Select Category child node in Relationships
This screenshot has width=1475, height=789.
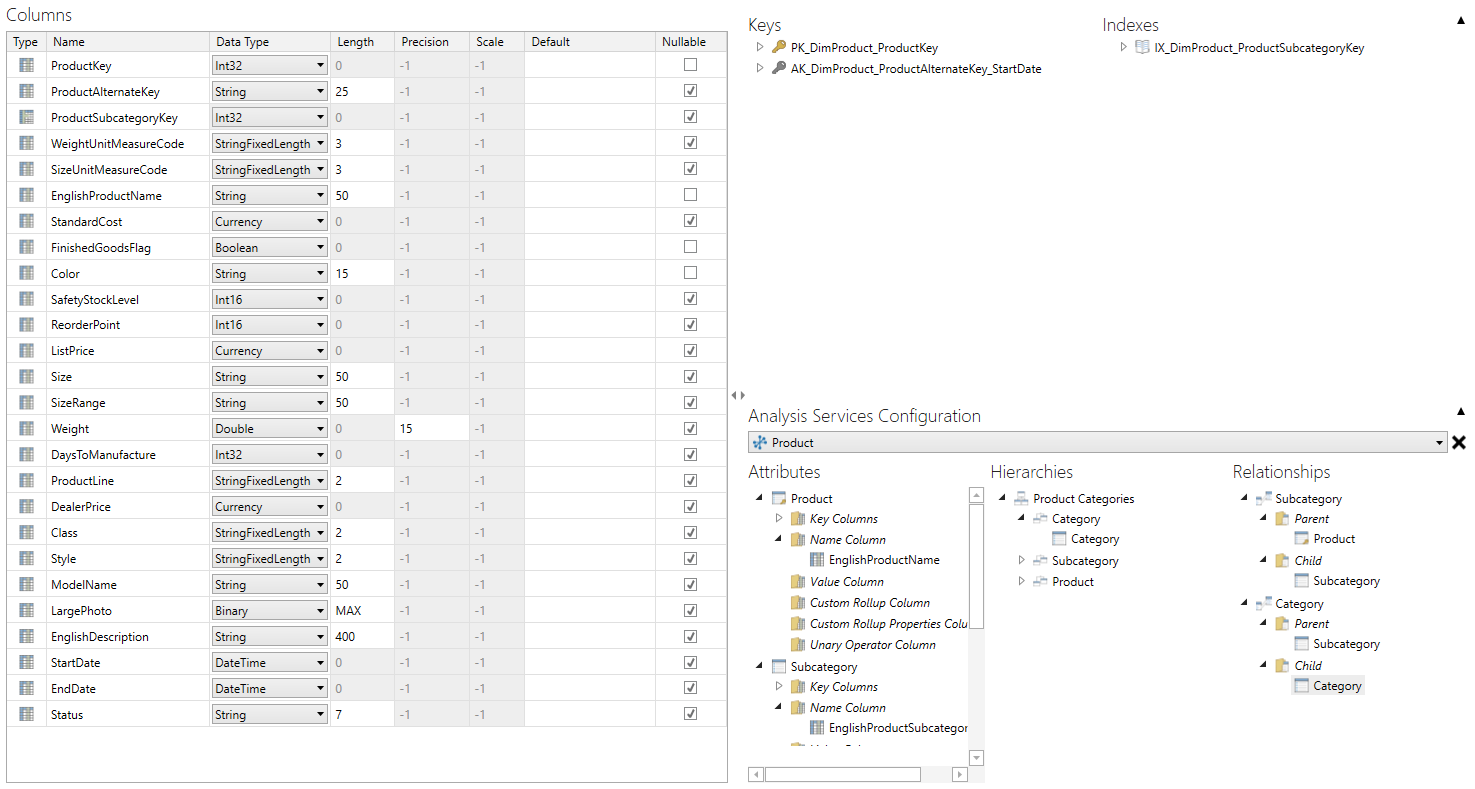coord(1336,686)
